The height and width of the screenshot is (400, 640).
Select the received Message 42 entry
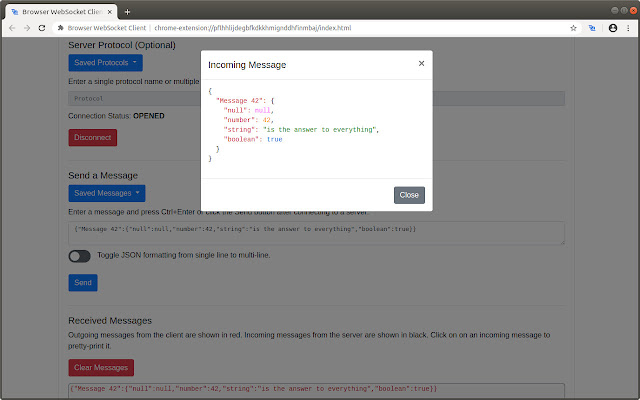(x=254, y=388)
